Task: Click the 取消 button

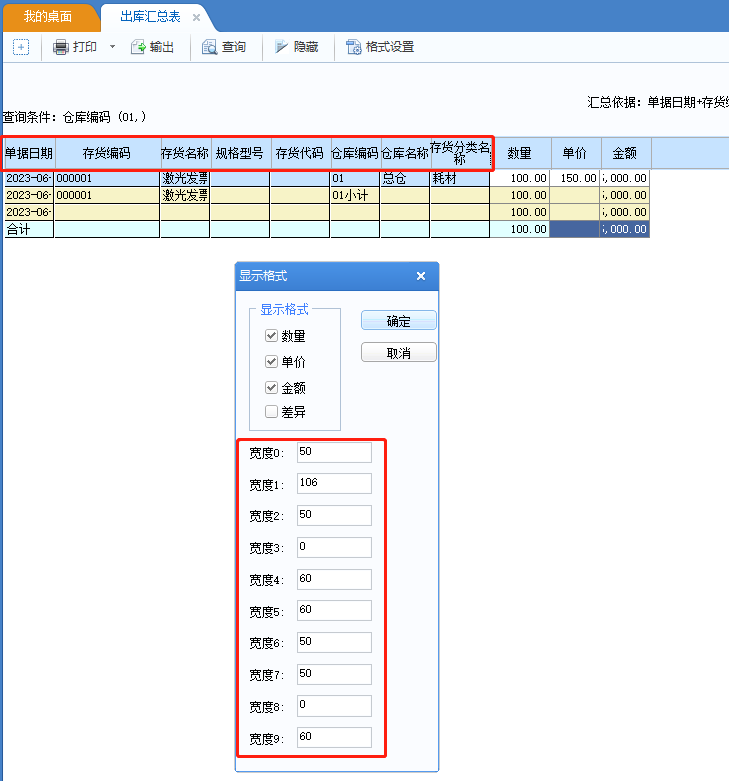Action: click(399, 353)
